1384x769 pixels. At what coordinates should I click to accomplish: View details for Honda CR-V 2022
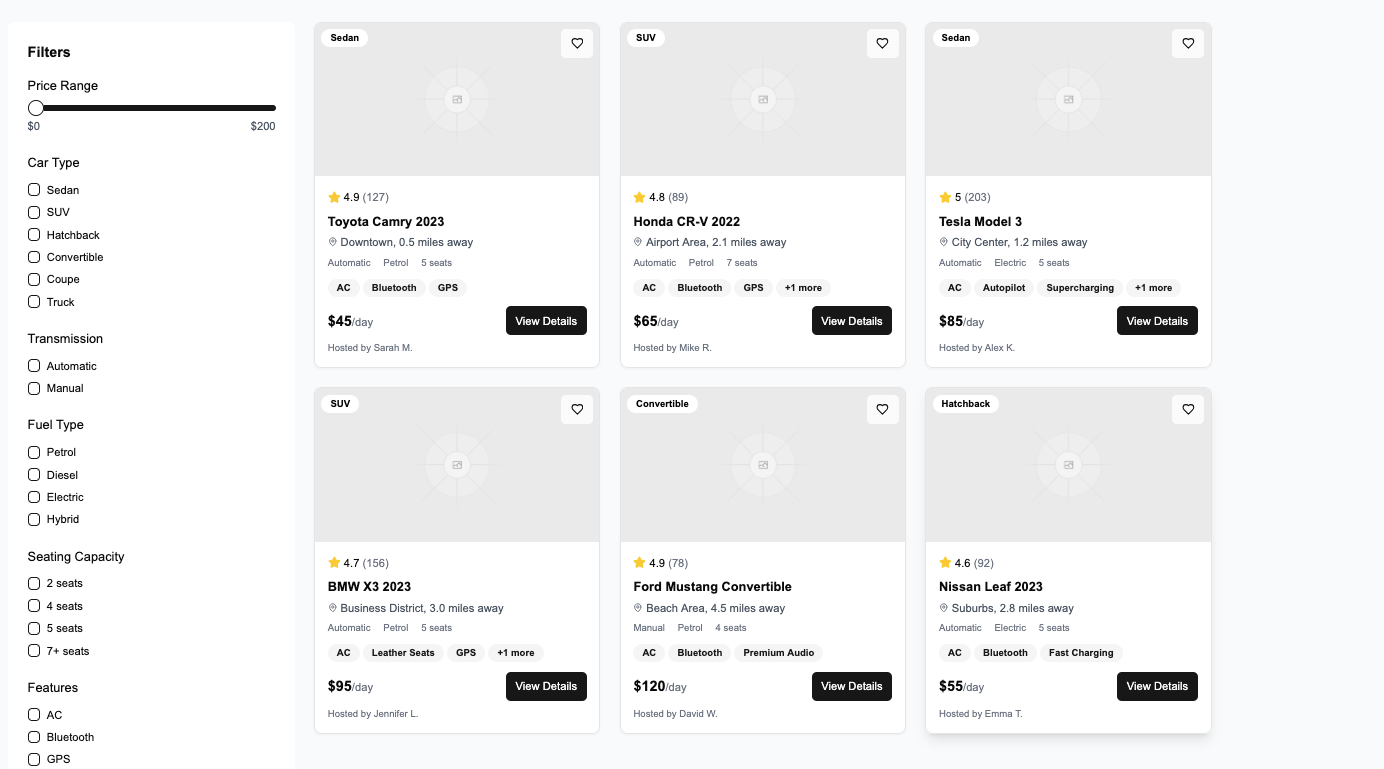click(852, 321)
